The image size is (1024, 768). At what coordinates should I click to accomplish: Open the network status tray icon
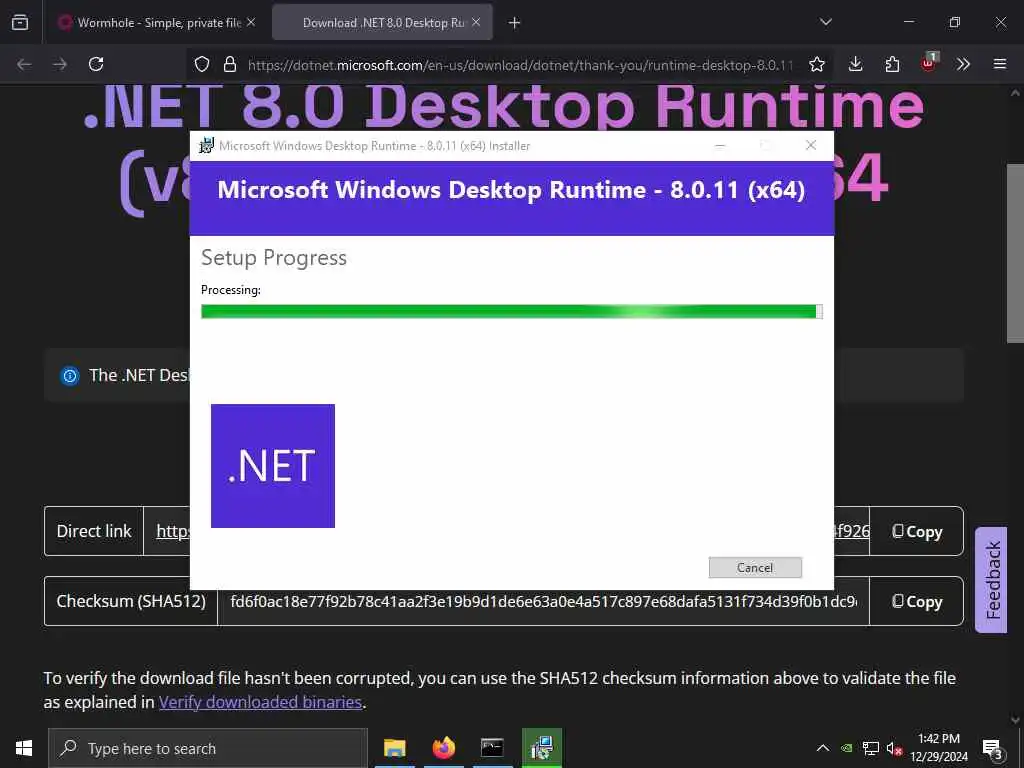coord(871,748)
